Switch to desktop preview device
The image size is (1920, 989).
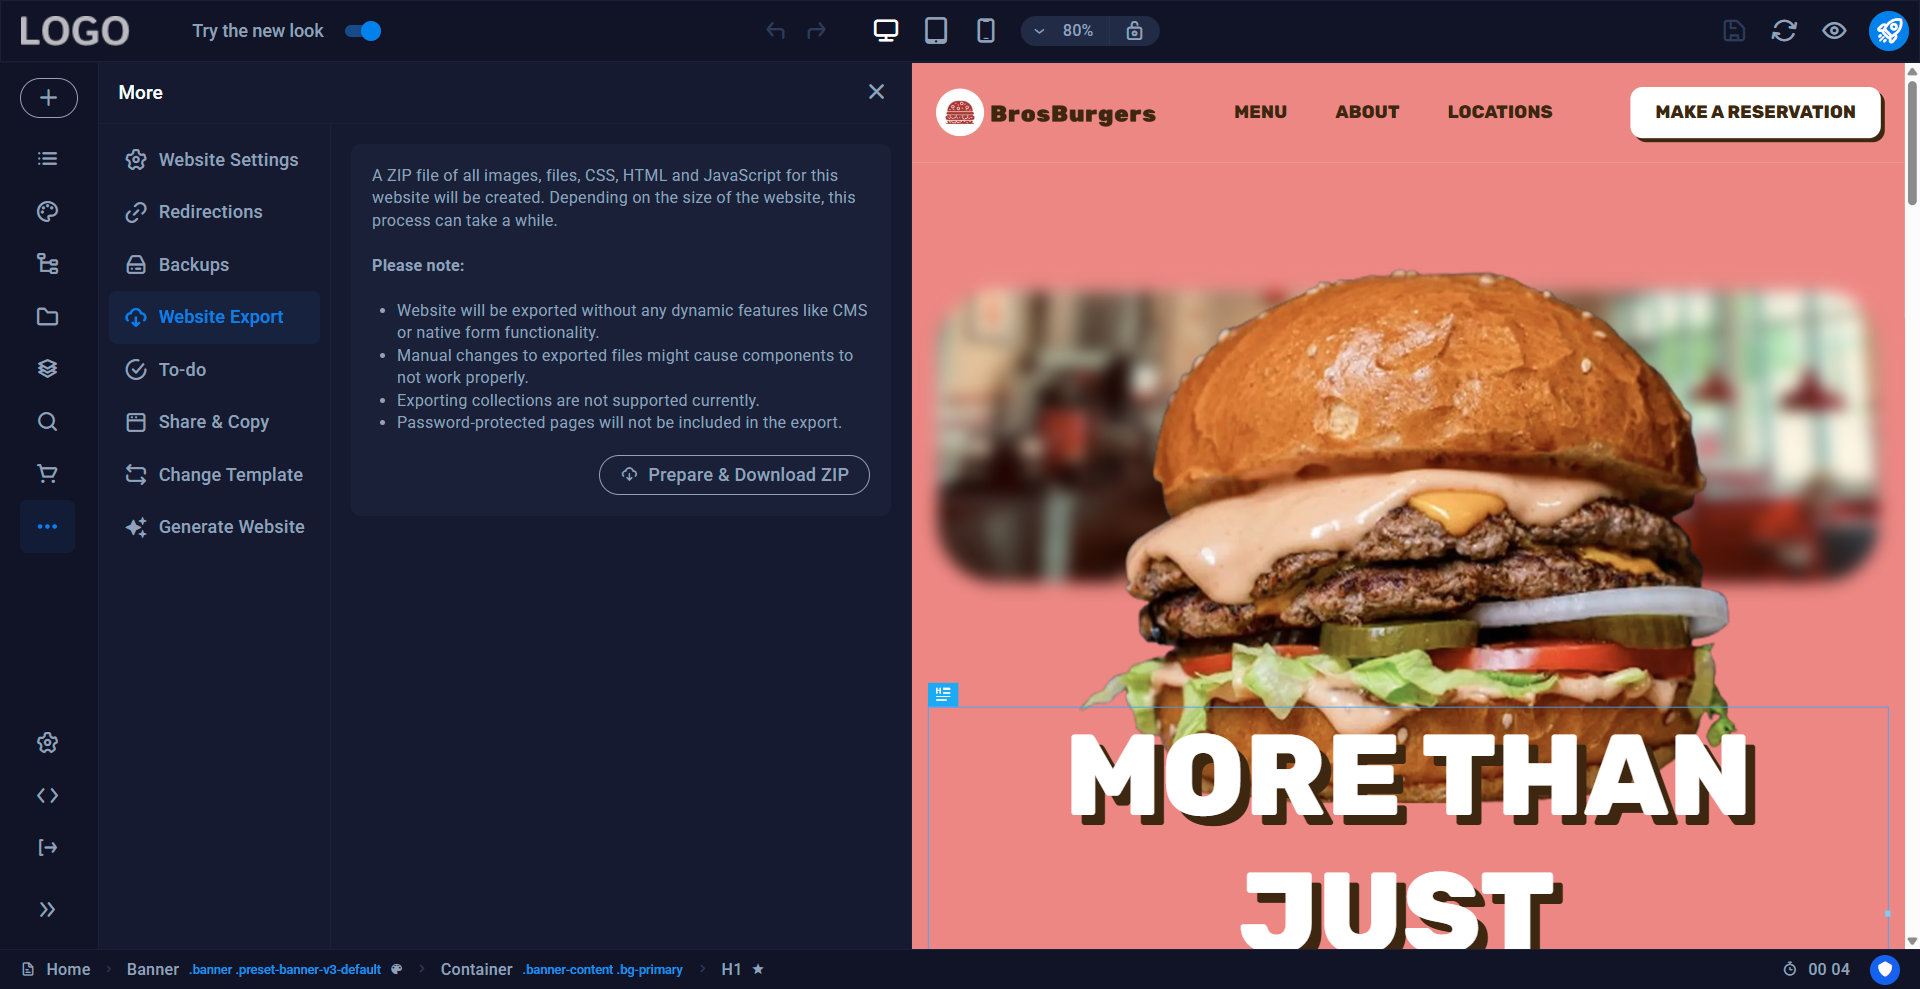click(x=886, y=31)
